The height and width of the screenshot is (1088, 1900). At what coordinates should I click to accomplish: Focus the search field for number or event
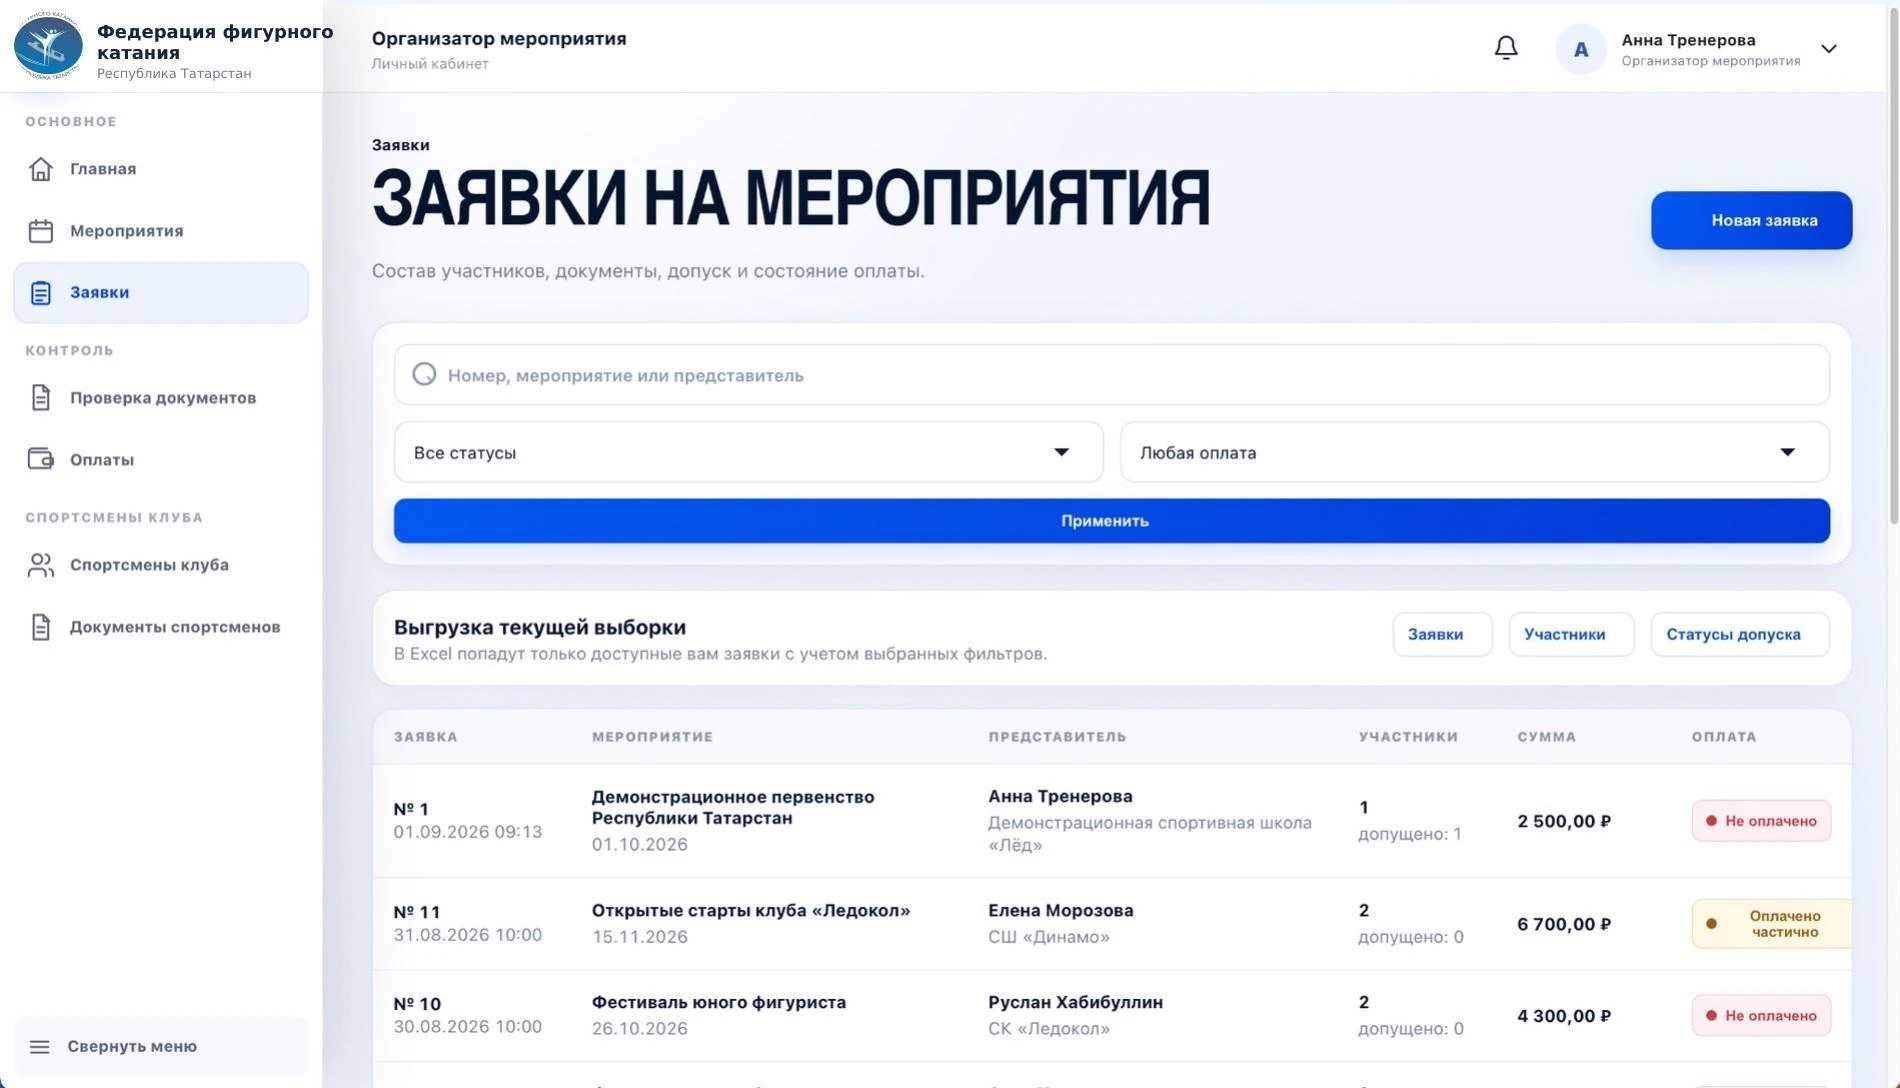point(1111,375)
